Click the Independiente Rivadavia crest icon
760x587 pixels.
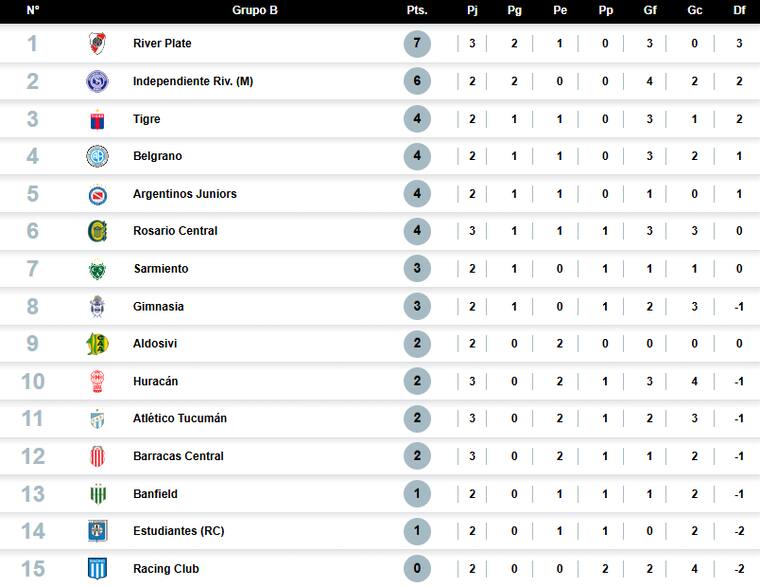97,81
